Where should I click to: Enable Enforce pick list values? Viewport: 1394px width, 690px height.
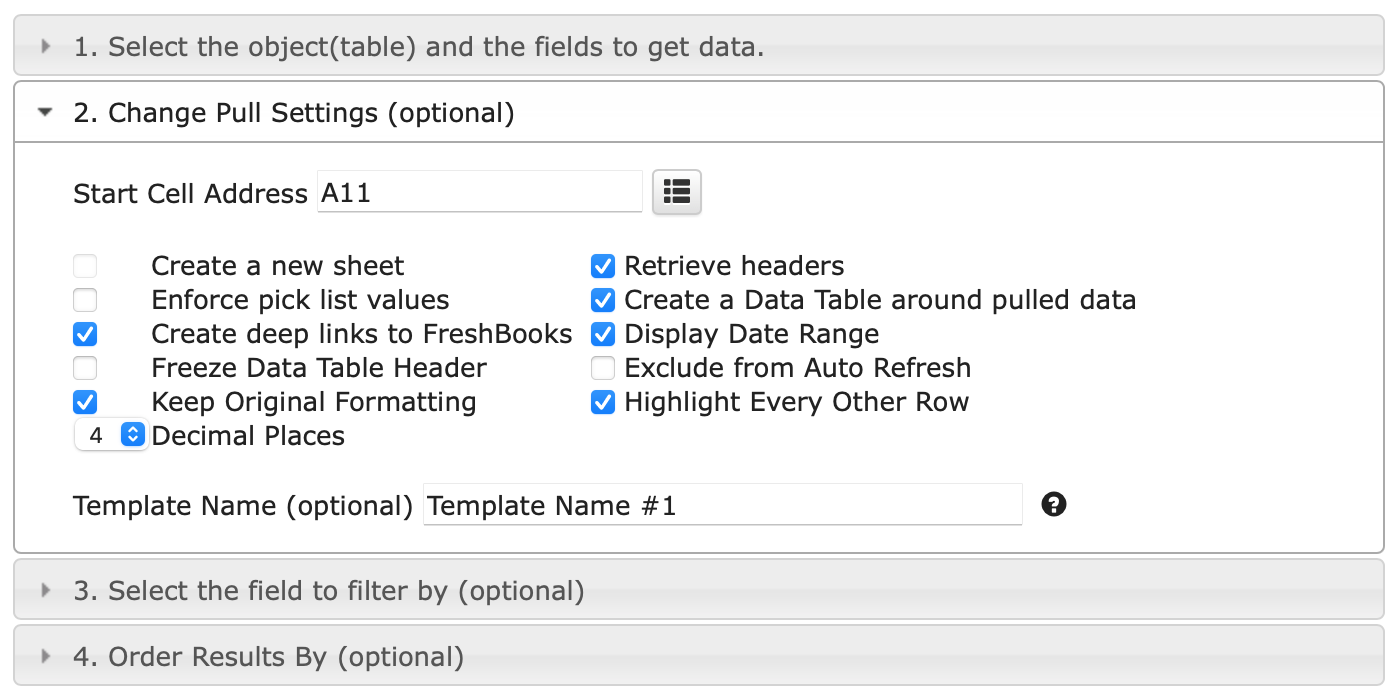[x=85, y=300]
